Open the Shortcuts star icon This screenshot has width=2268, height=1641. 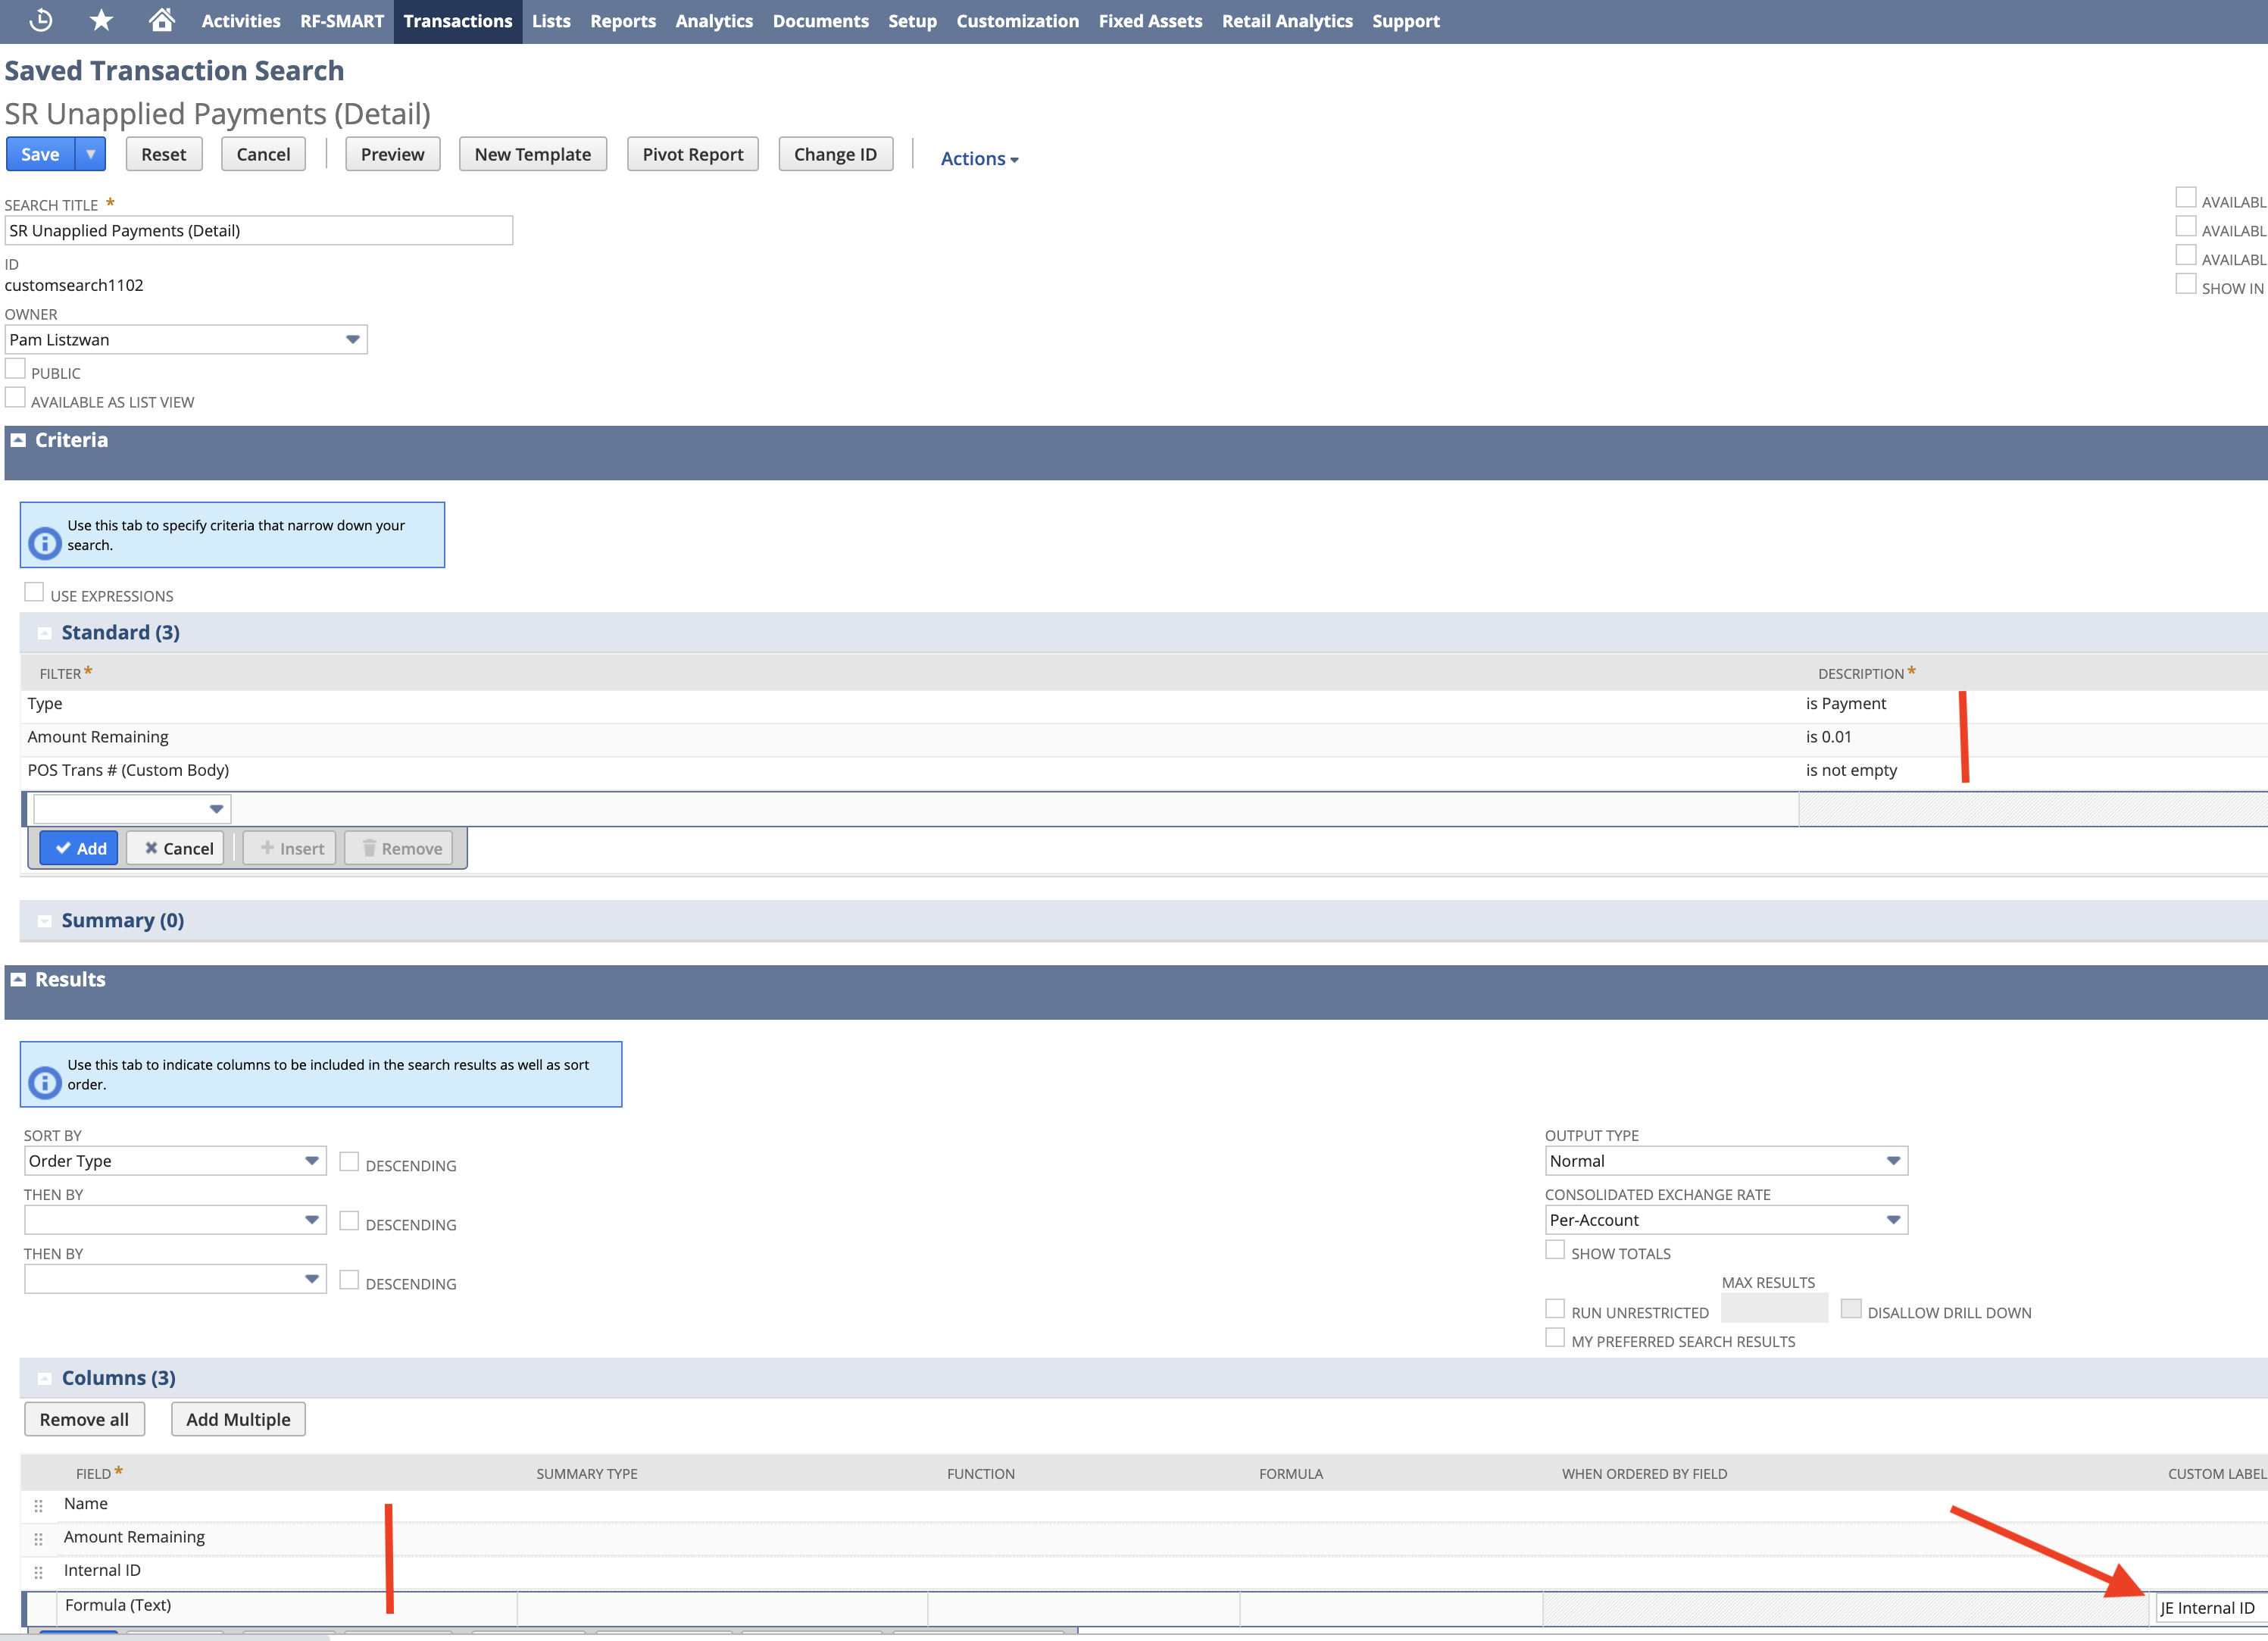click(x=101, y=20)
